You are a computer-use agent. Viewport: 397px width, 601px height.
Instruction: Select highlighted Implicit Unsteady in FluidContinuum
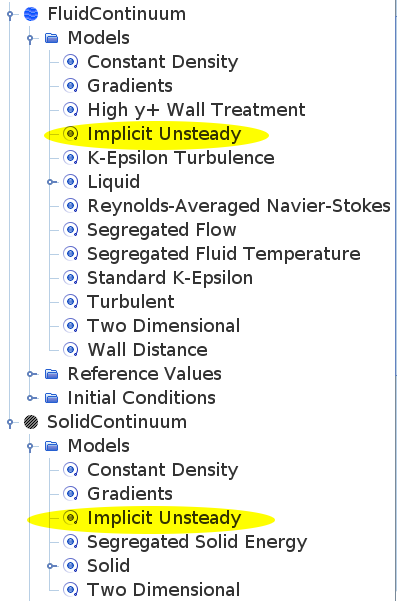[164, 134]
